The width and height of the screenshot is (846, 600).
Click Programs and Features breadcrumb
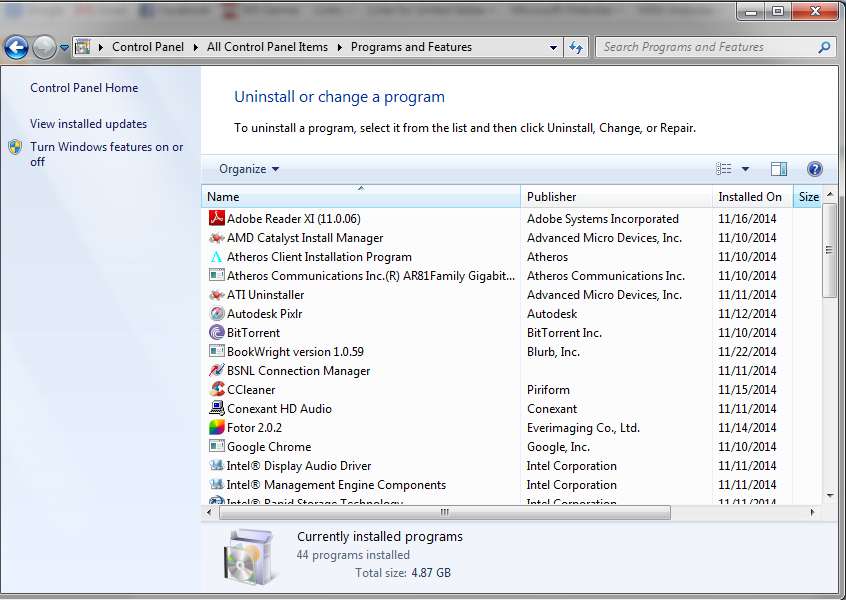[x=411, y=47]
